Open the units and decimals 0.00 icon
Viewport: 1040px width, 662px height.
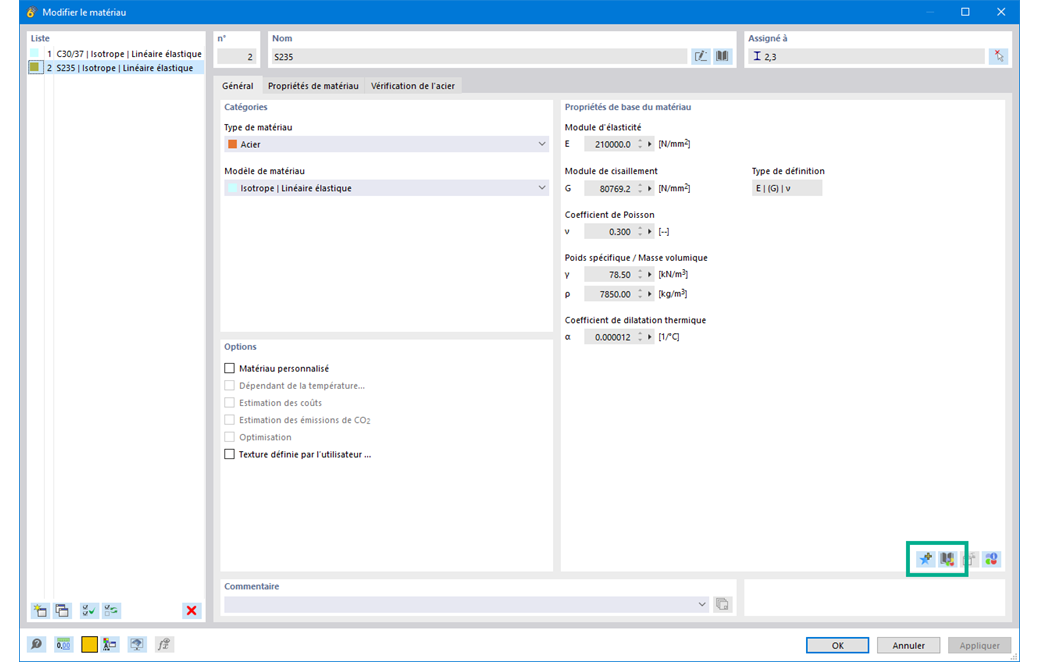pos(63,644)
